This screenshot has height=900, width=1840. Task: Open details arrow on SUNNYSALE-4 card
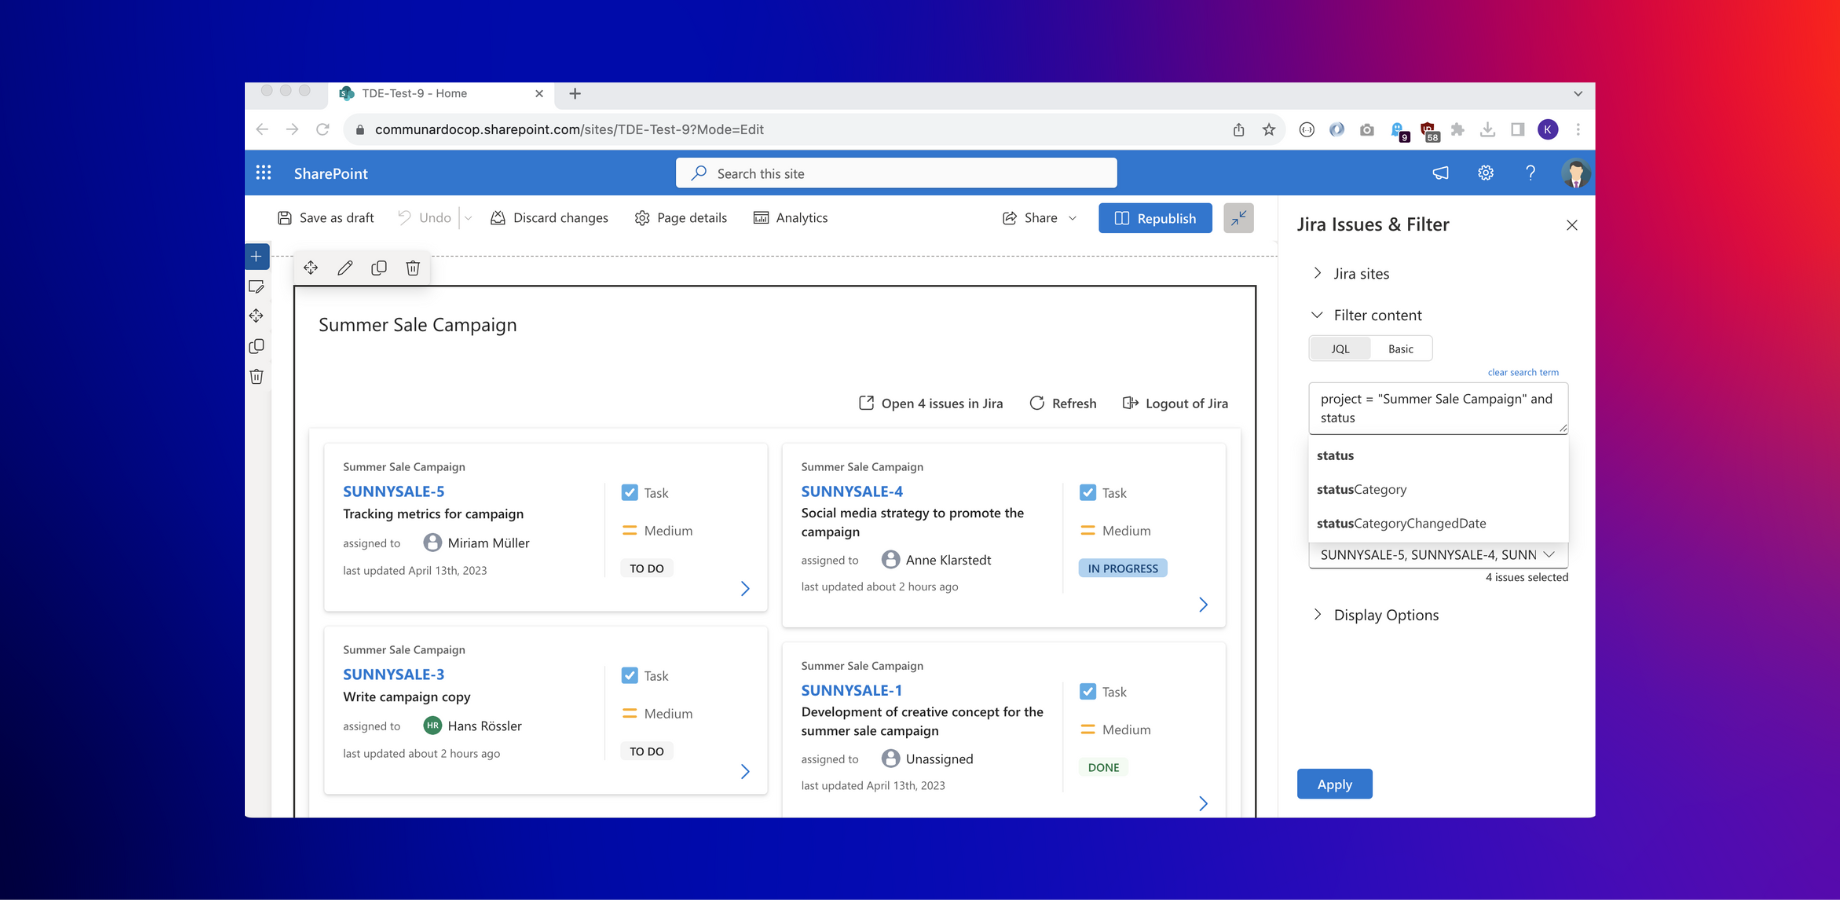pos(1203,605)
